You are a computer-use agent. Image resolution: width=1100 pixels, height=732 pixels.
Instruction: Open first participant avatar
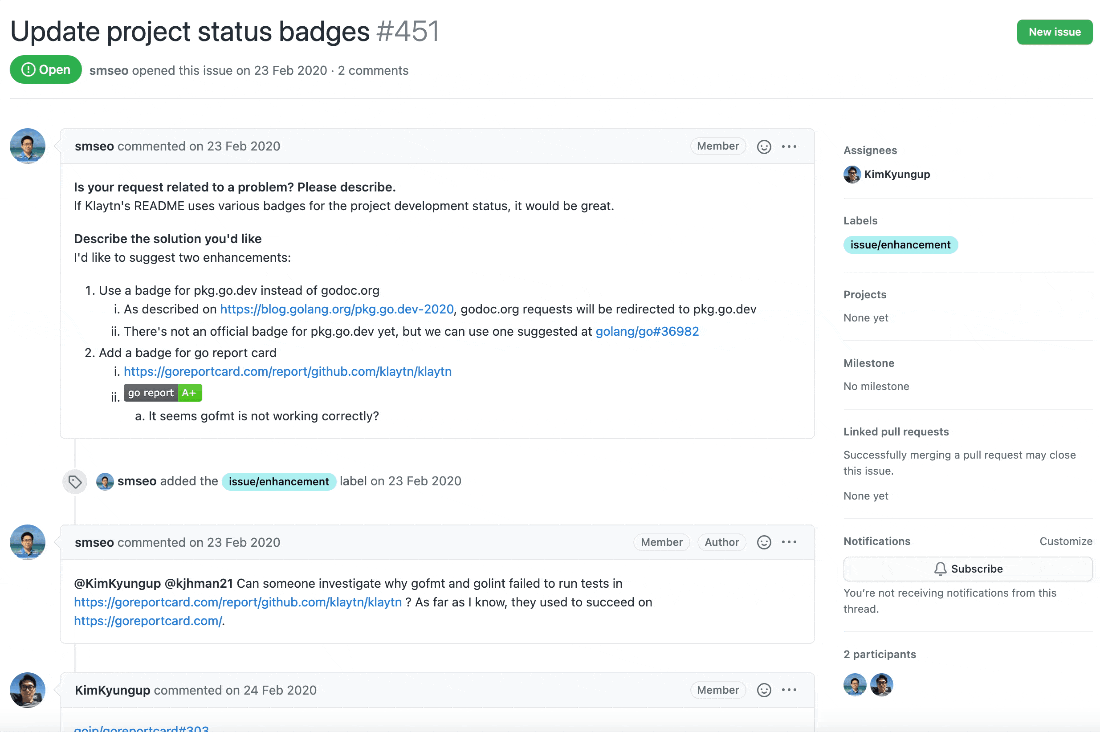(854, 684)
